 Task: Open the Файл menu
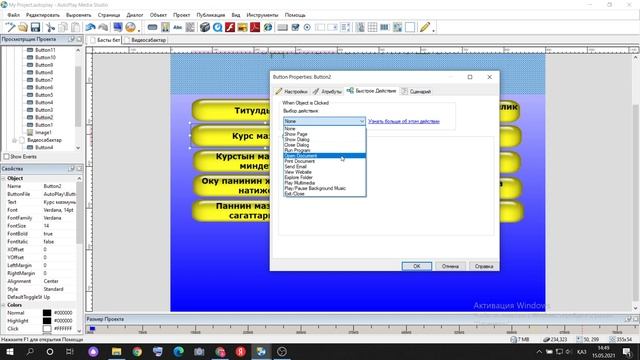tap(13, 15)
